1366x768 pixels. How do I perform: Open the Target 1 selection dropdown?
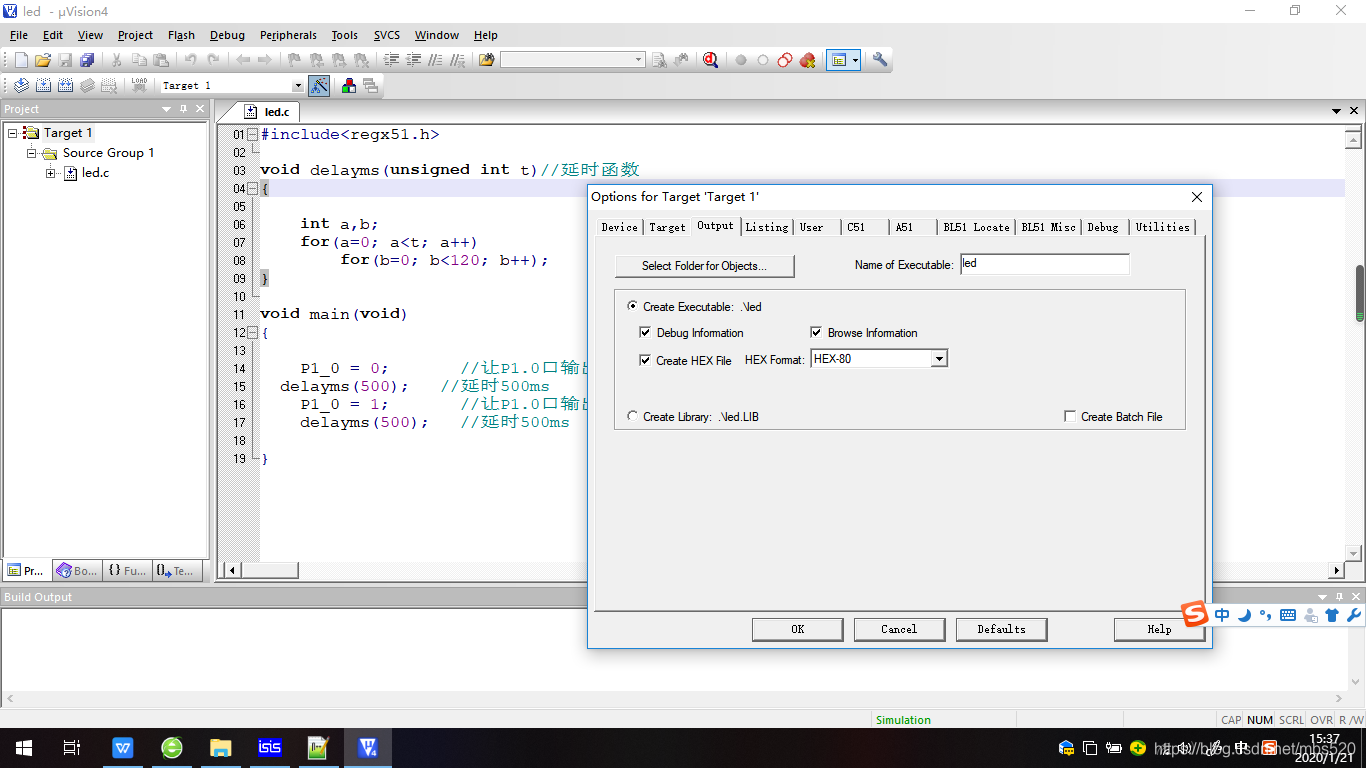pos(297,86)
